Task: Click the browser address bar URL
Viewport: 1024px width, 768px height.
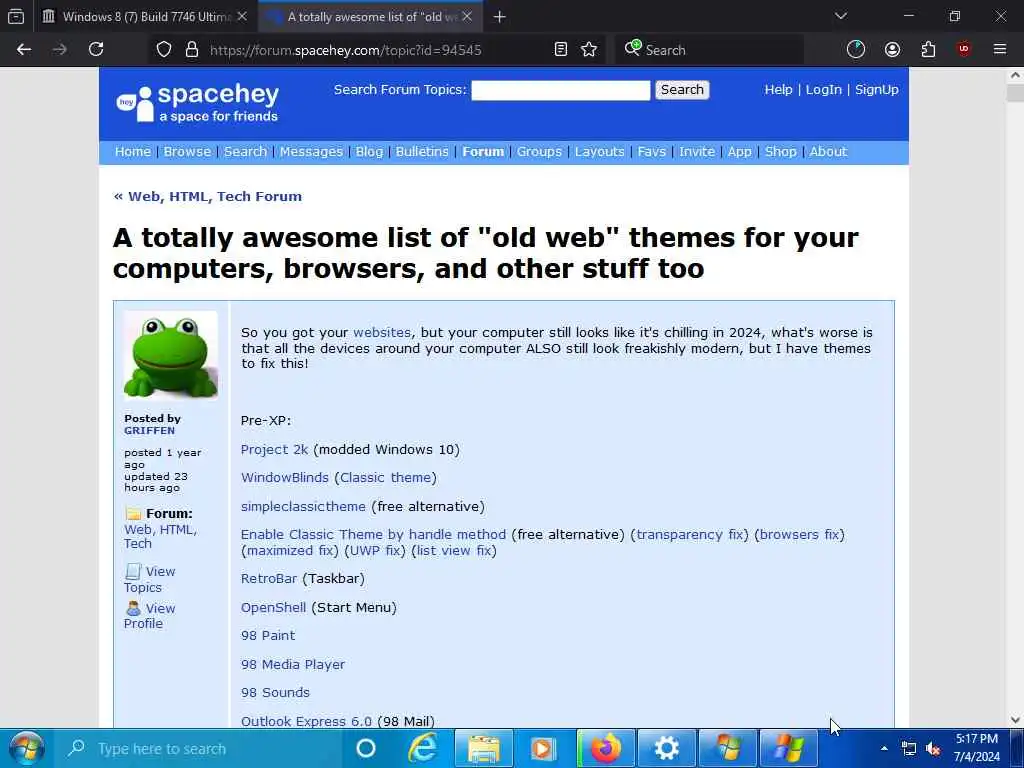Action: pos(345,50)
